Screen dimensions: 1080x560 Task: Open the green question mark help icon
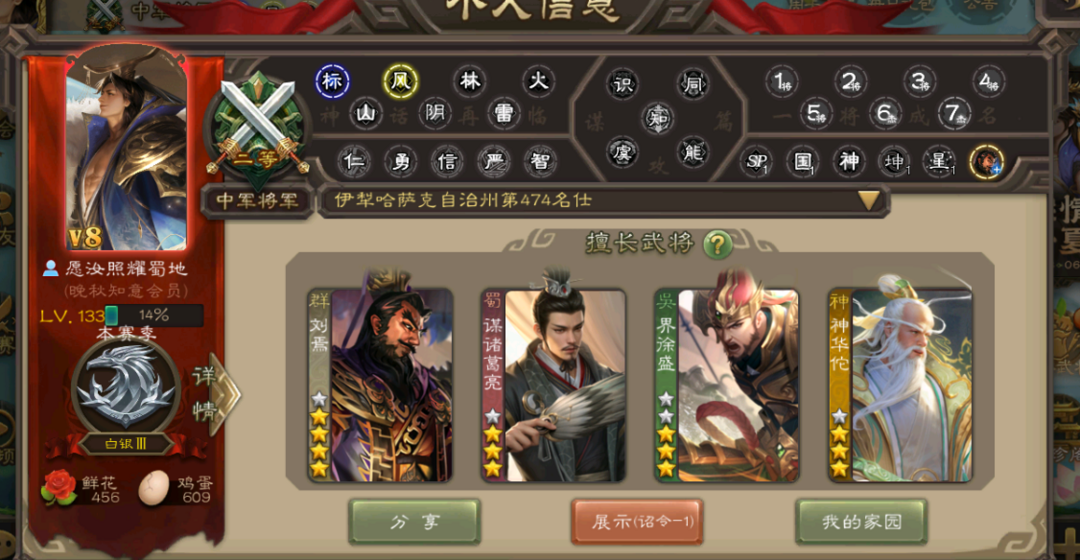click(717, 244)
